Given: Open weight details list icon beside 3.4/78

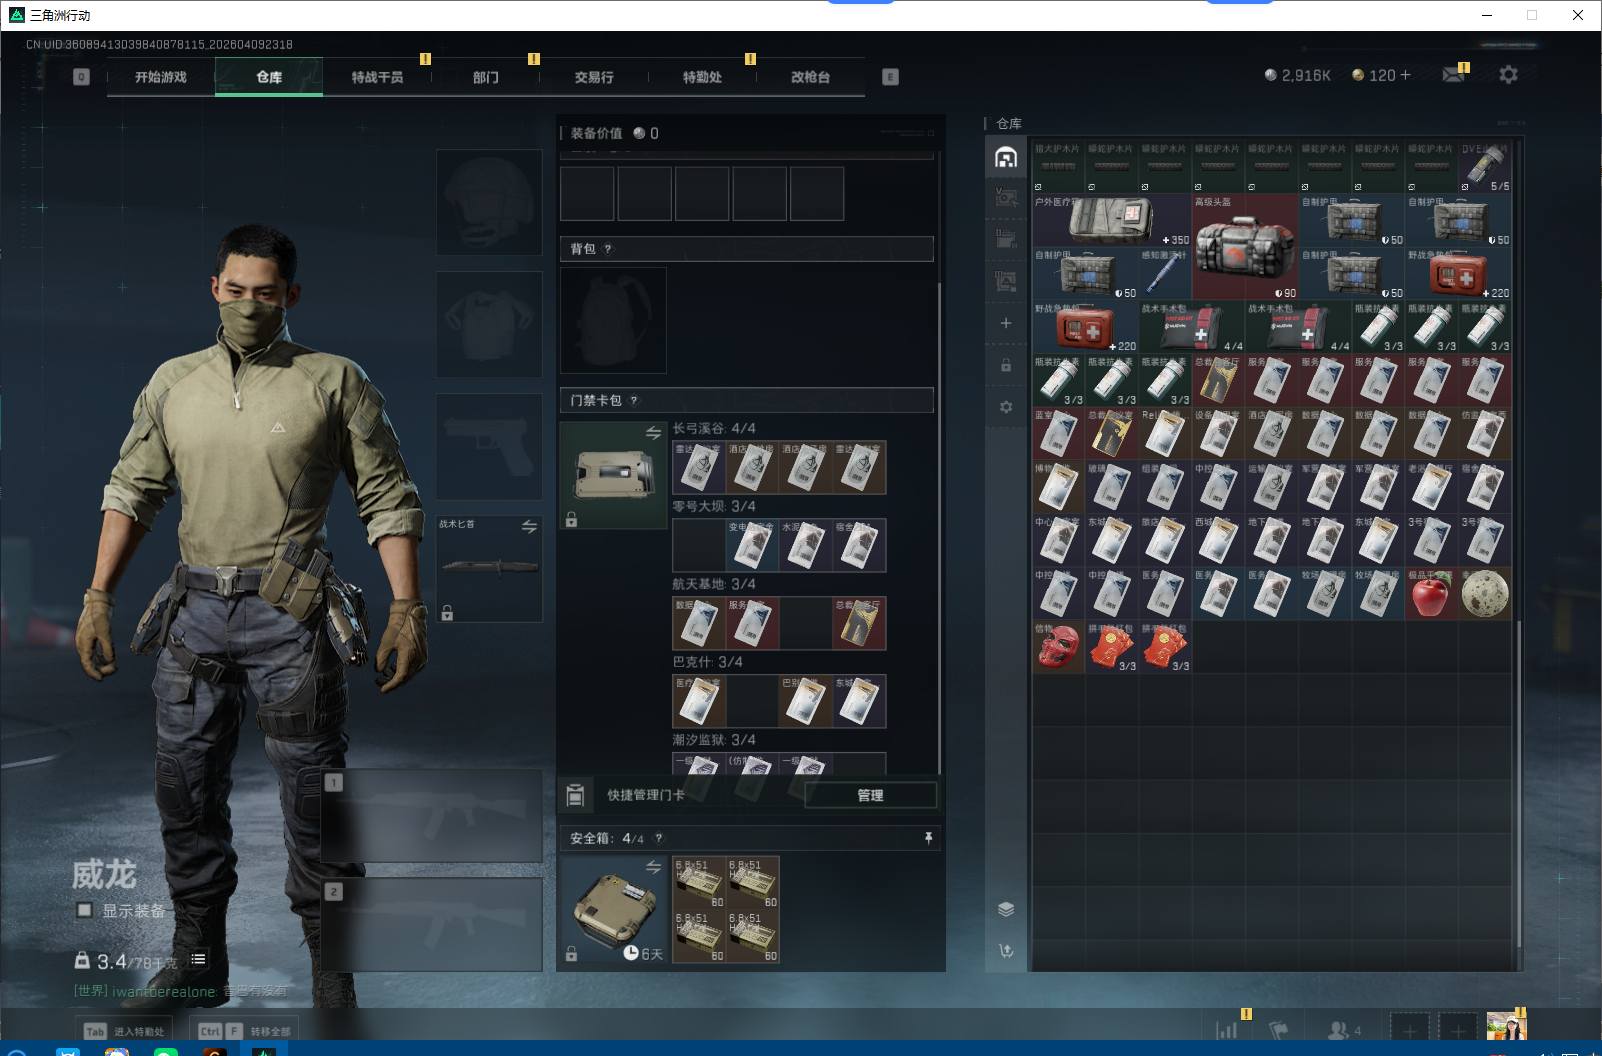Looking at the screenshot, I should click(x=198, y=960).
